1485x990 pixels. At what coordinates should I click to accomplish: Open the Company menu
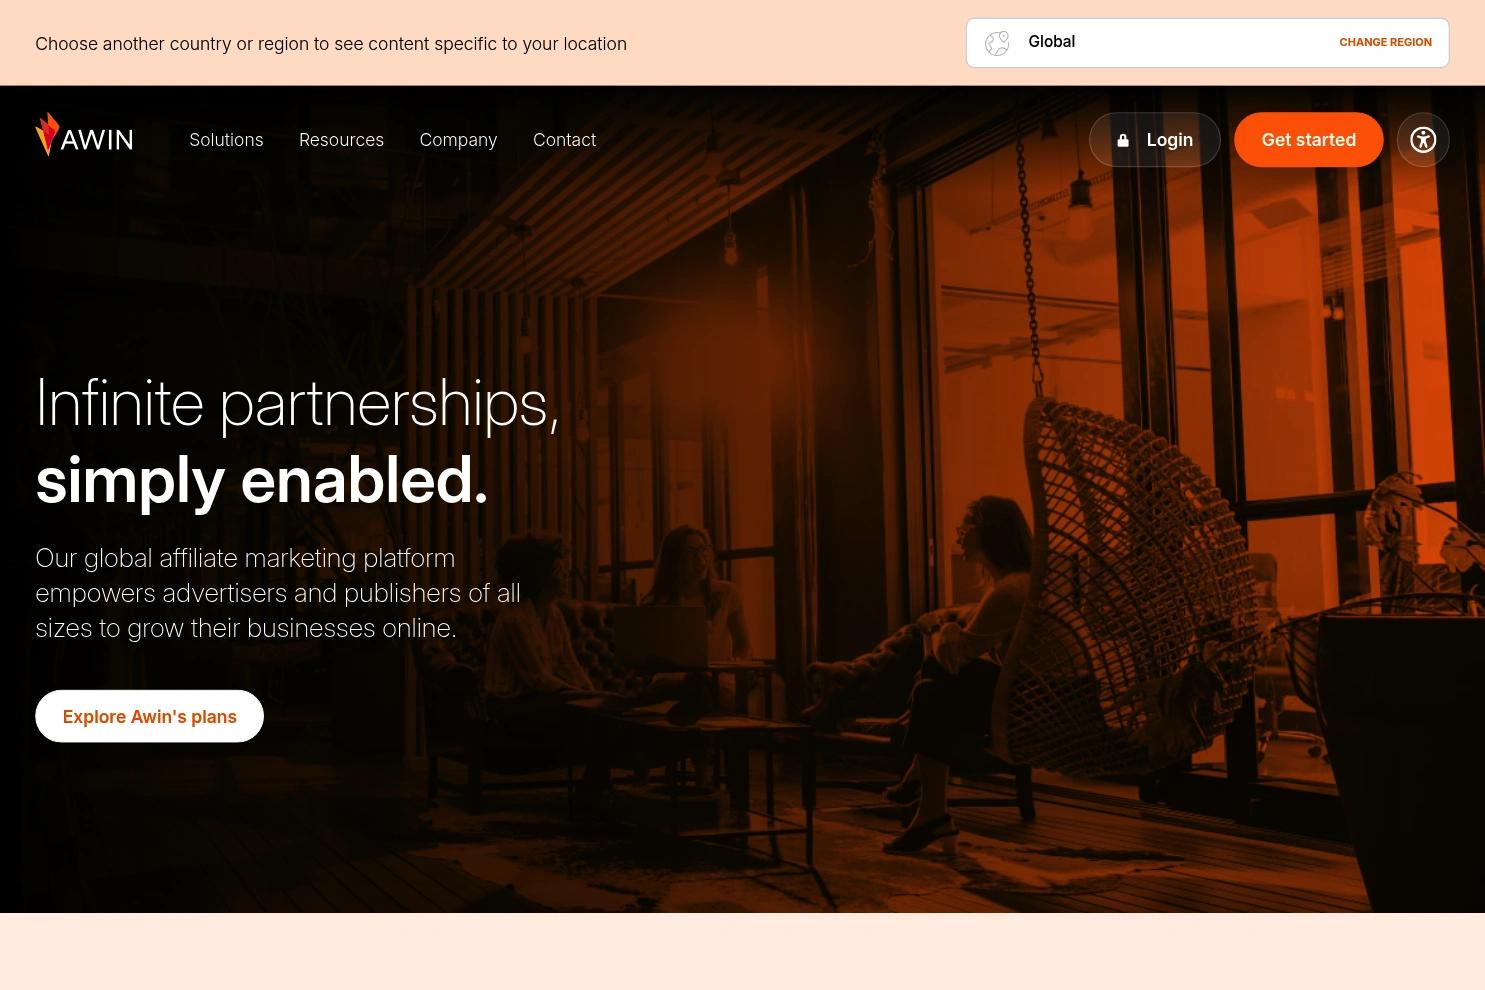pyautogui.click(x=458, y=140)
